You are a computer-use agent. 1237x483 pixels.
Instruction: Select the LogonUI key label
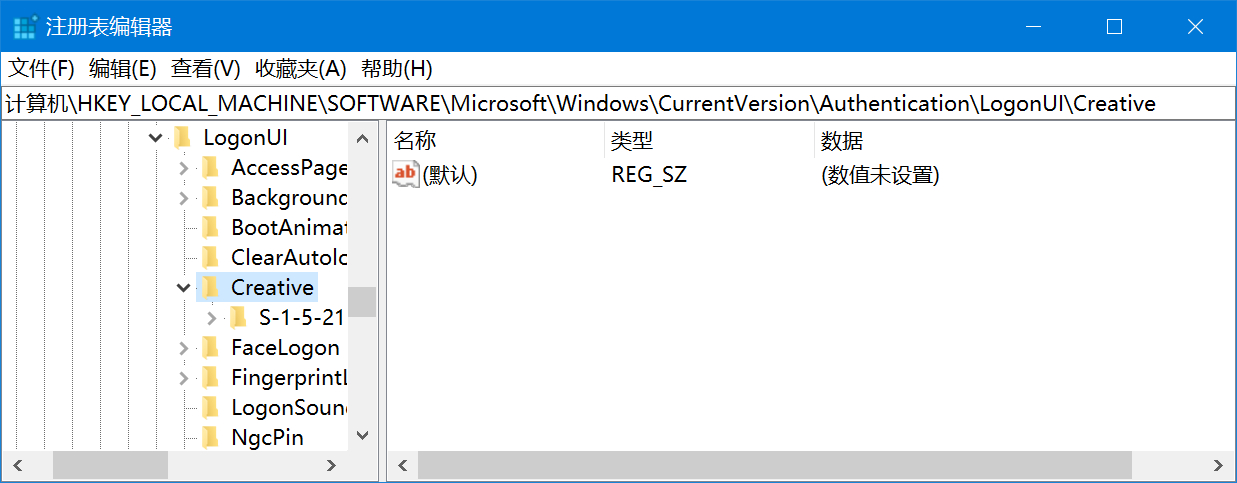tap(245, 138)
